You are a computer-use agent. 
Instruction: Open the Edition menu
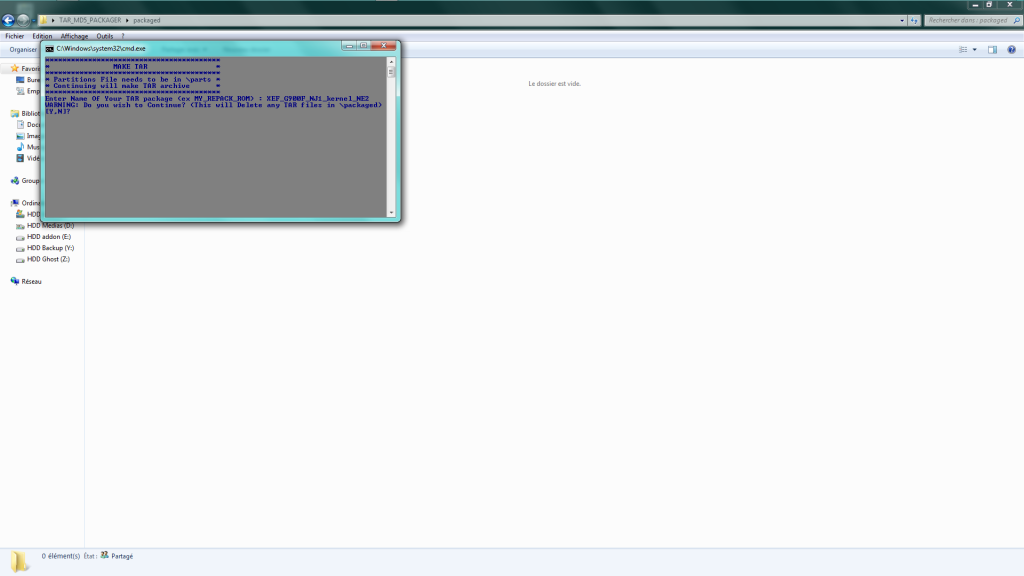pos(42,37)
